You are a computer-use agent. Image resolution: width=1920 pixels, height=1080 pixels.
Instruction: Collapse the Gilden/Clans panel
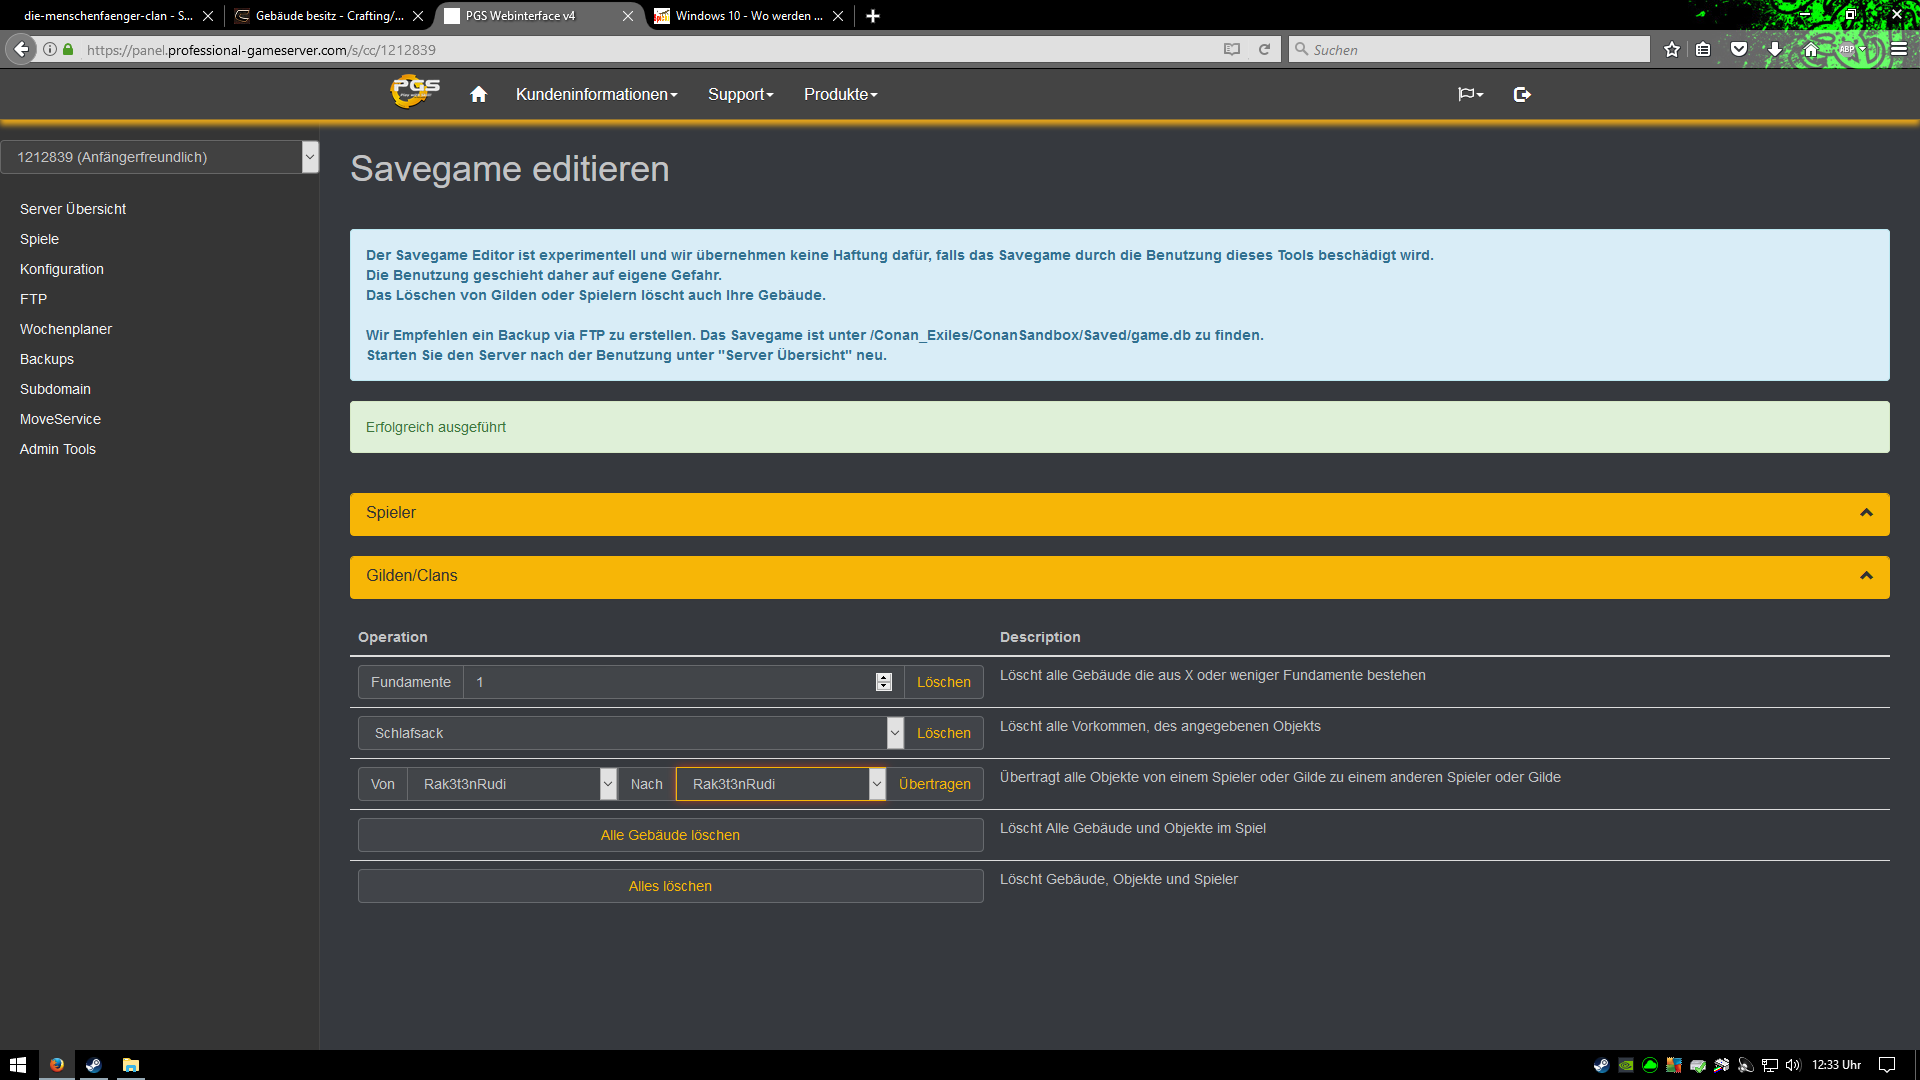point(1865,576)
